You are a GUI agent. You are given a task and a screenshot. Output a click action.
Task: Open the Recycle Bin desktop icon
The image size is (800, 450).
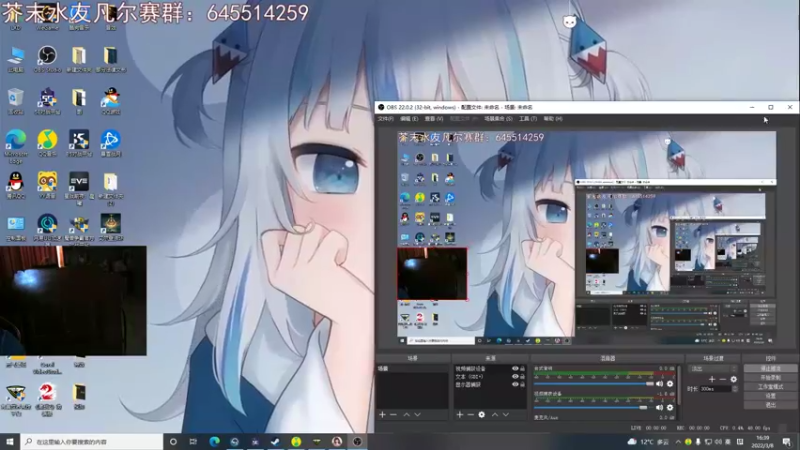coord(15,101)
